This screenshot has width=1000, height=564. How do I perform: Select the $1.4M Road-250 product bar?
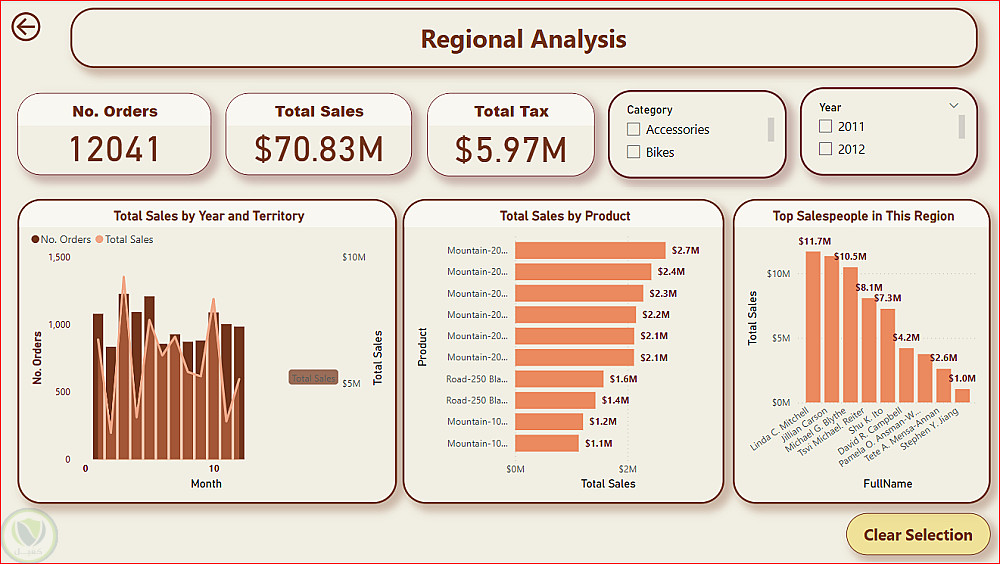555,400
